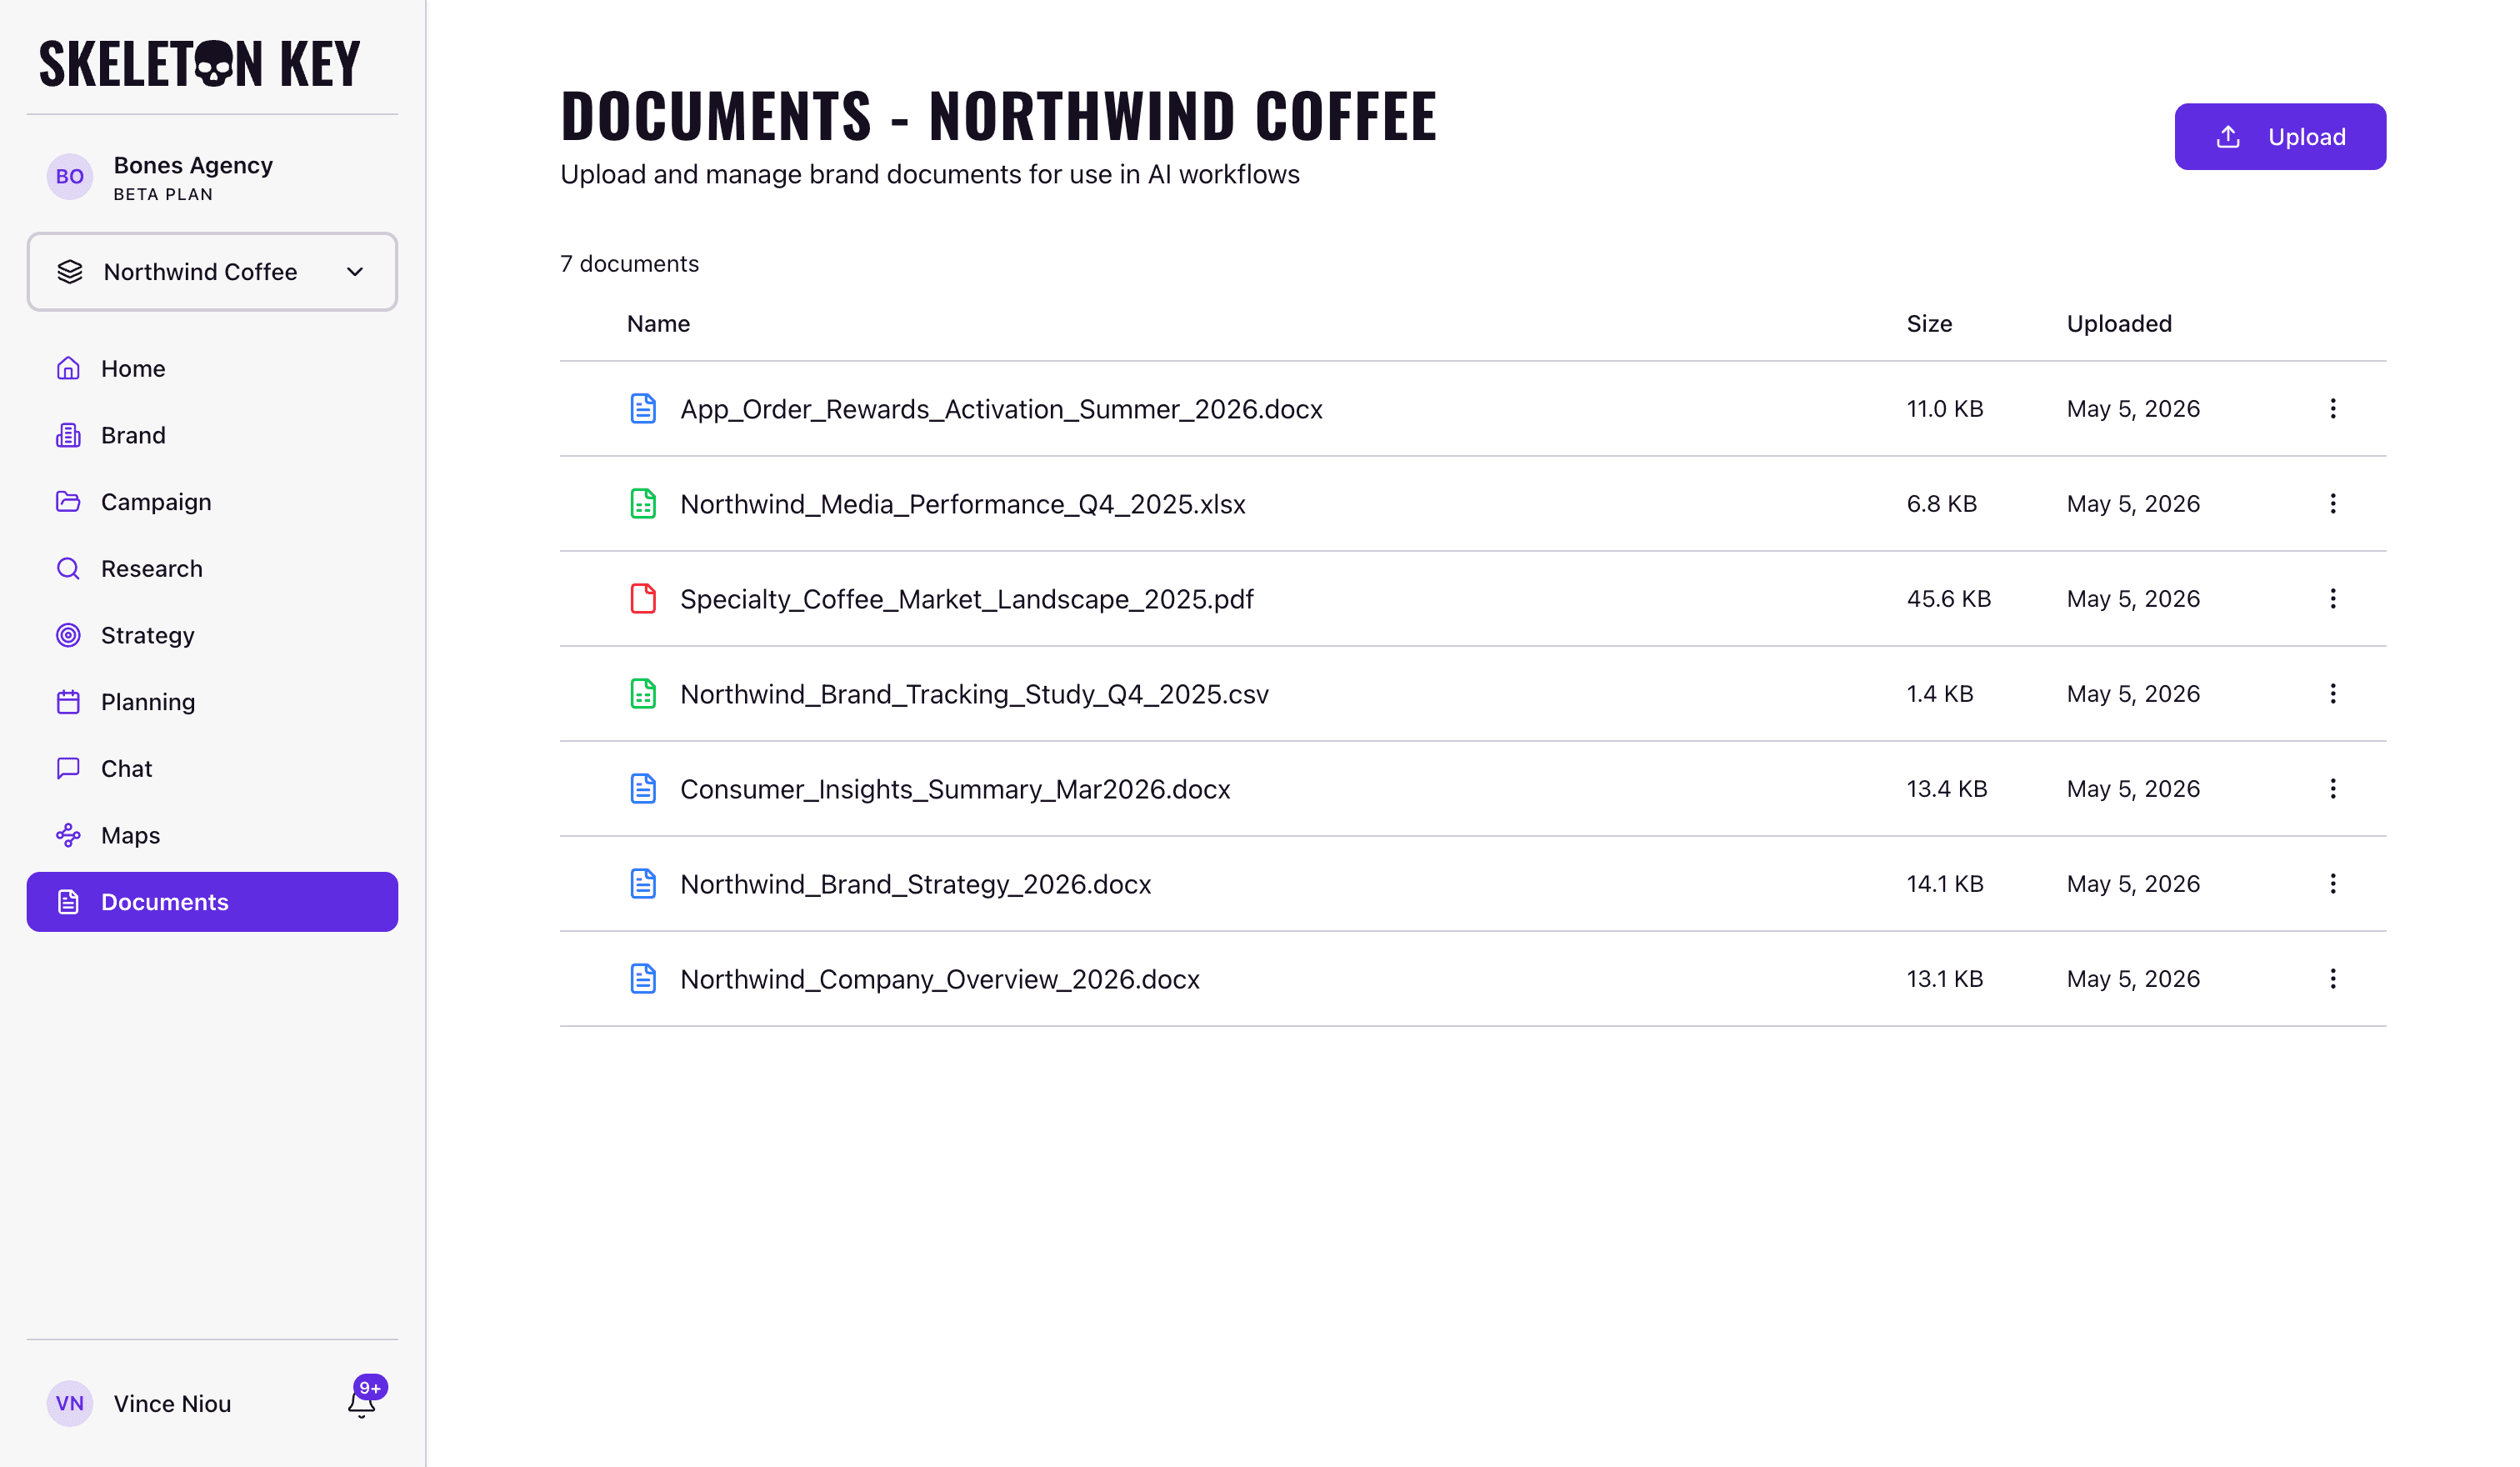Click the csv icon for Northwind_Brand_Tracking_Study

pyautogui.click(x=643, y=694)
